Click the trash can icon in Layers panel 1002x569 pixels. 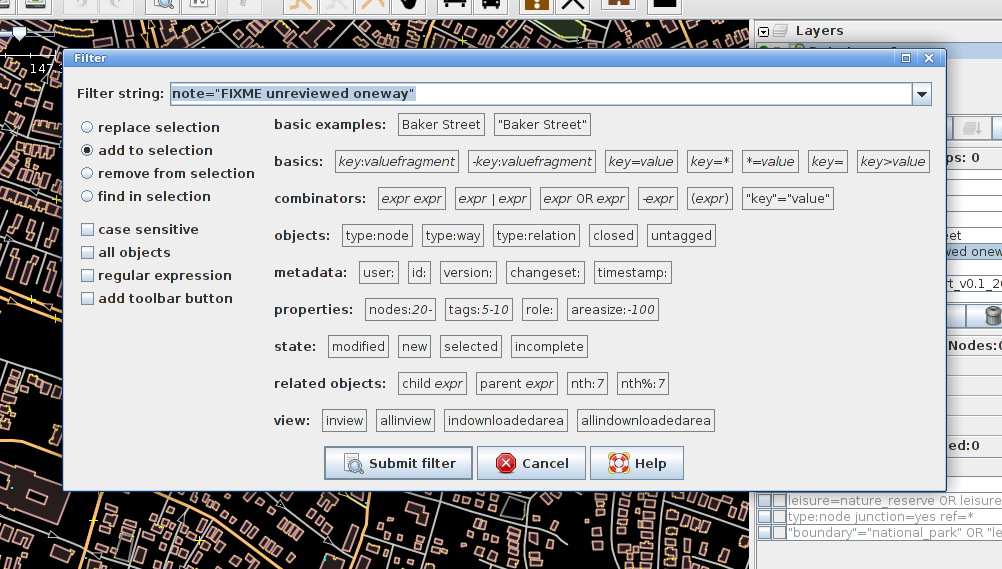click(x=992, y=316)
